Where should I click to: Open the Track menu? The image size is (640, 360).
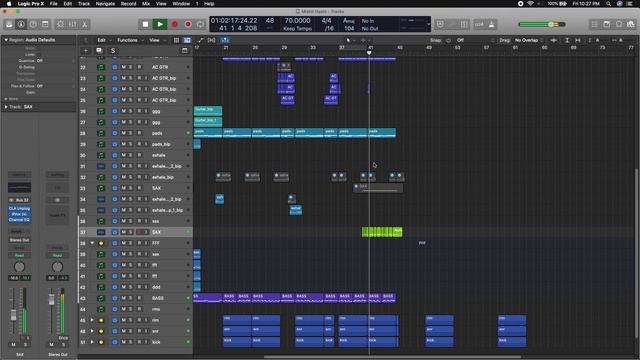(x=84, y=4)
